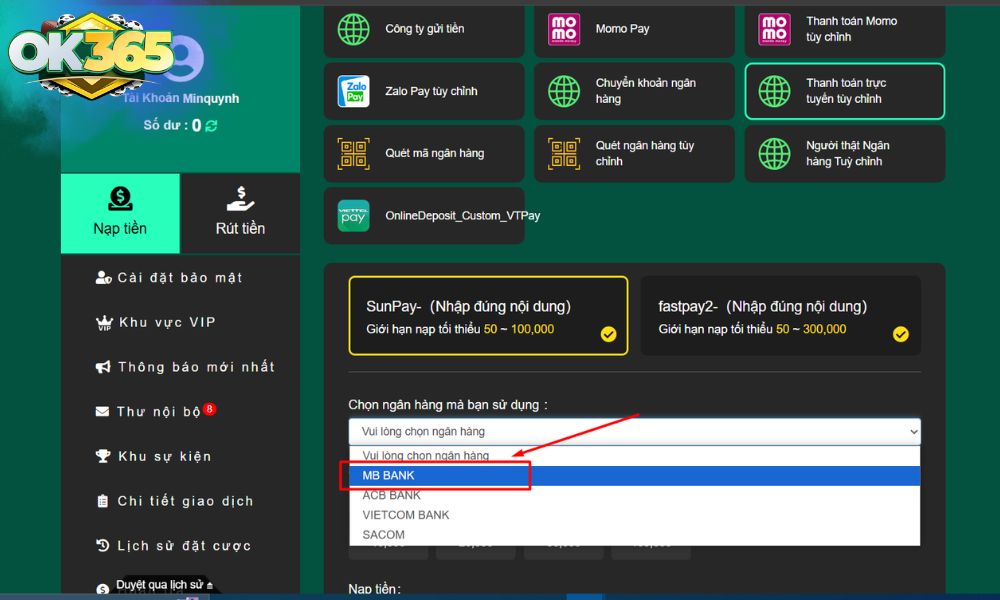Image resolution: width=1000 pixels, height=600 pixels.
Task: Choose ACB BANK option in the list
Action: click(x=391, y=495)
